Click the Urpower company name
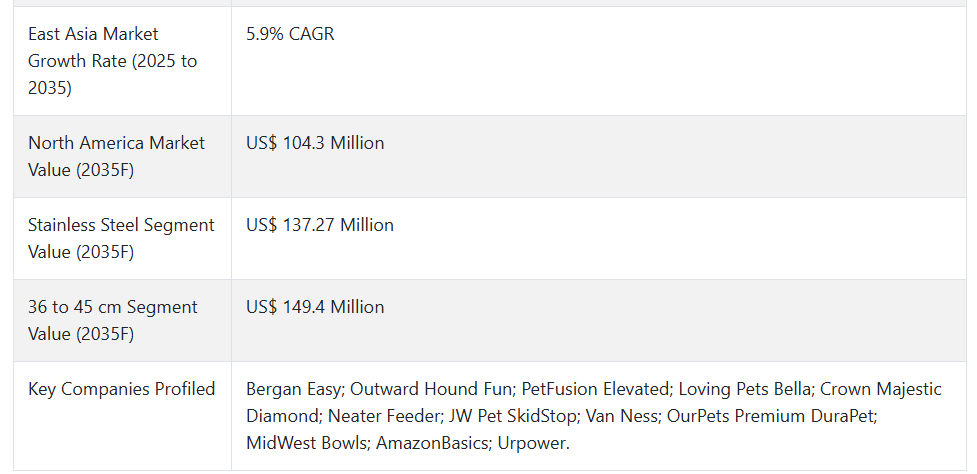 tap(531, 443)
